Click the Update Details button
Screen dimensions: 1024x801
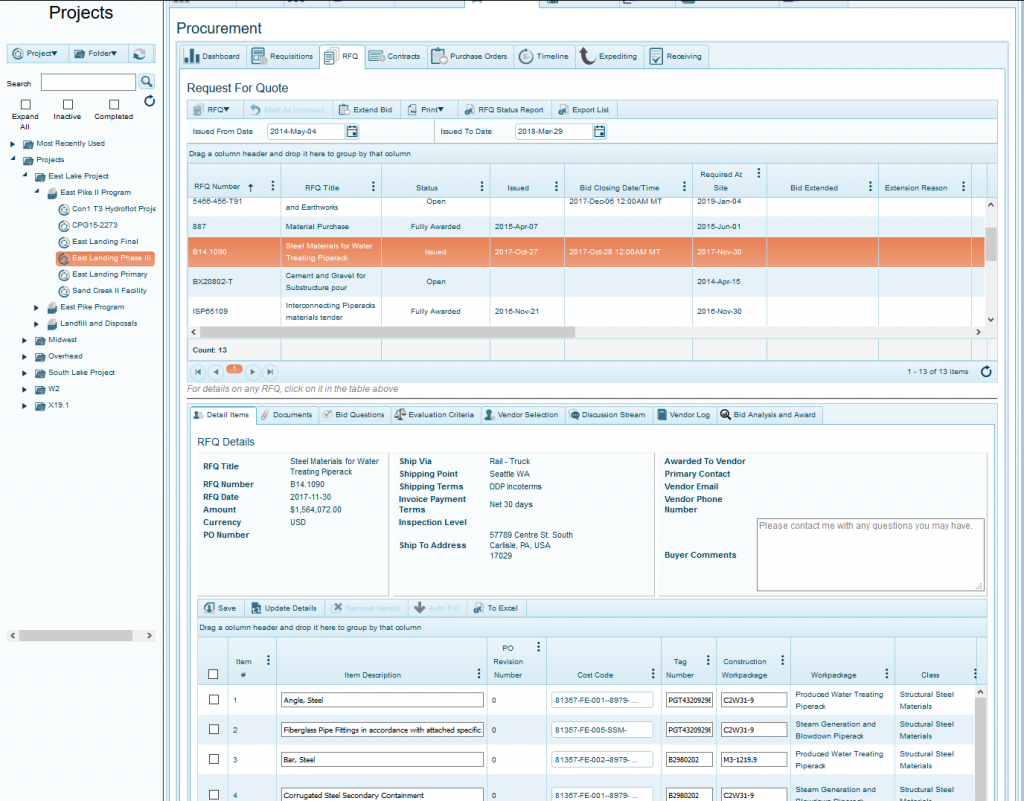286,607
